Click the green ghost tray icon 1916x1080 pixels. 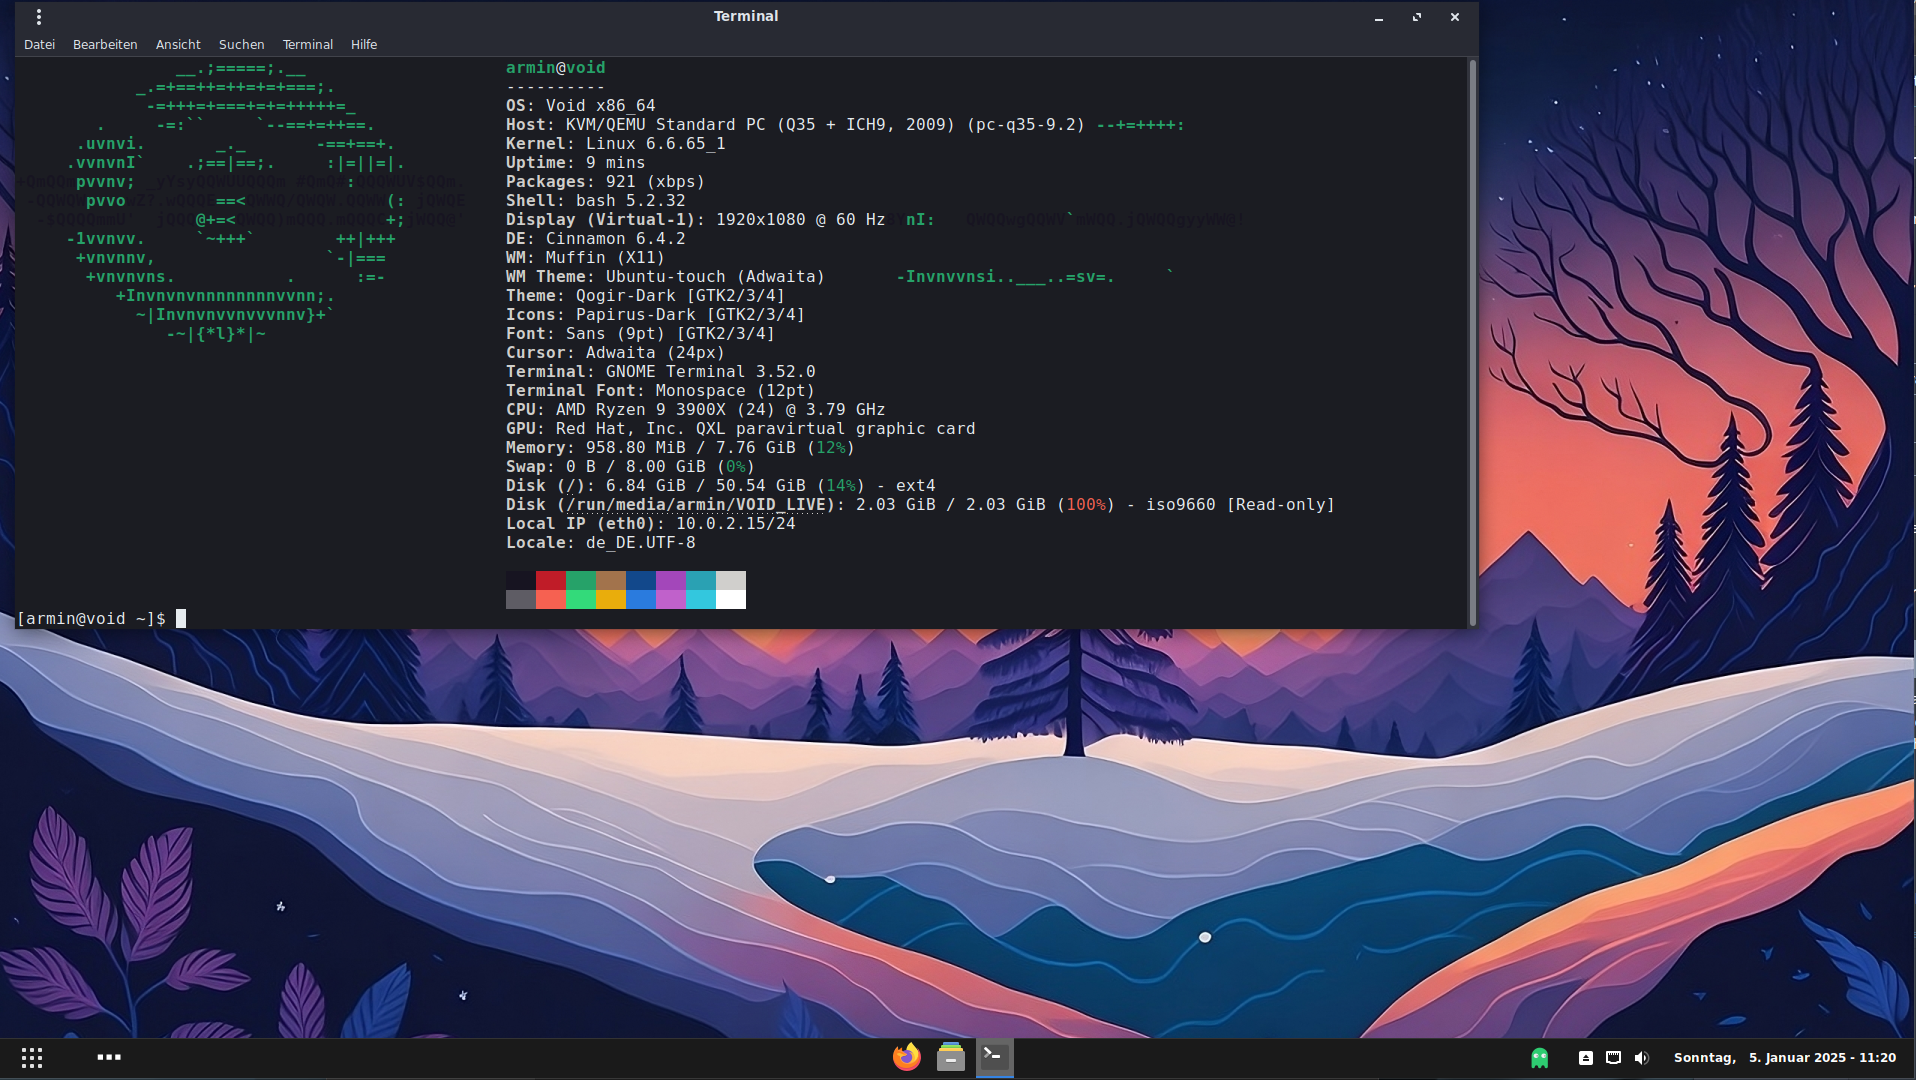pos(1539,1057)
